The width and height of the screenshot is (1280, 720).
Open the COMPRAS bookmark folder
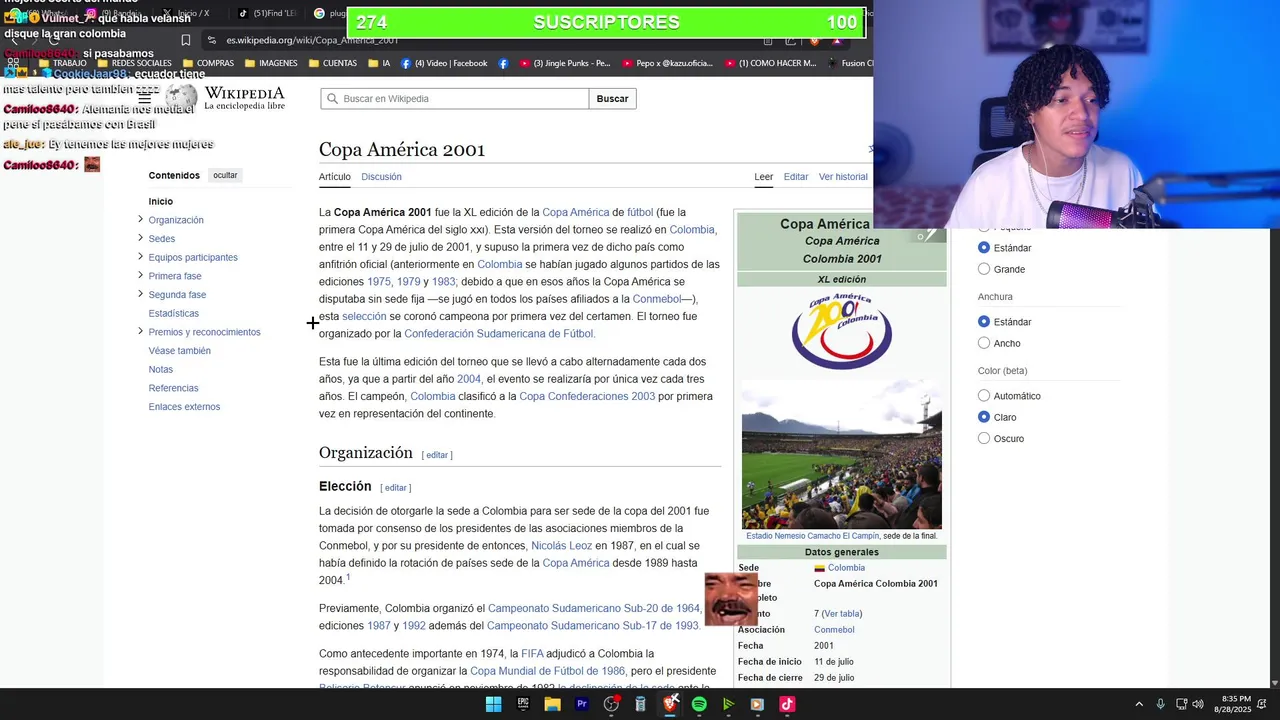208,63
